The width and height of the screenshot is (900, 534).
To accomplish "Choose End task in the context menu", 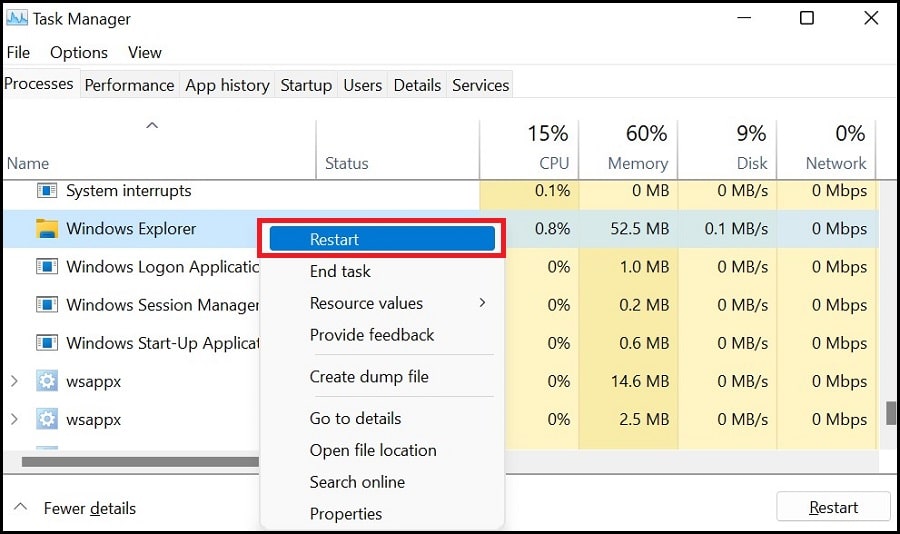I will click(x=340, y=271).
